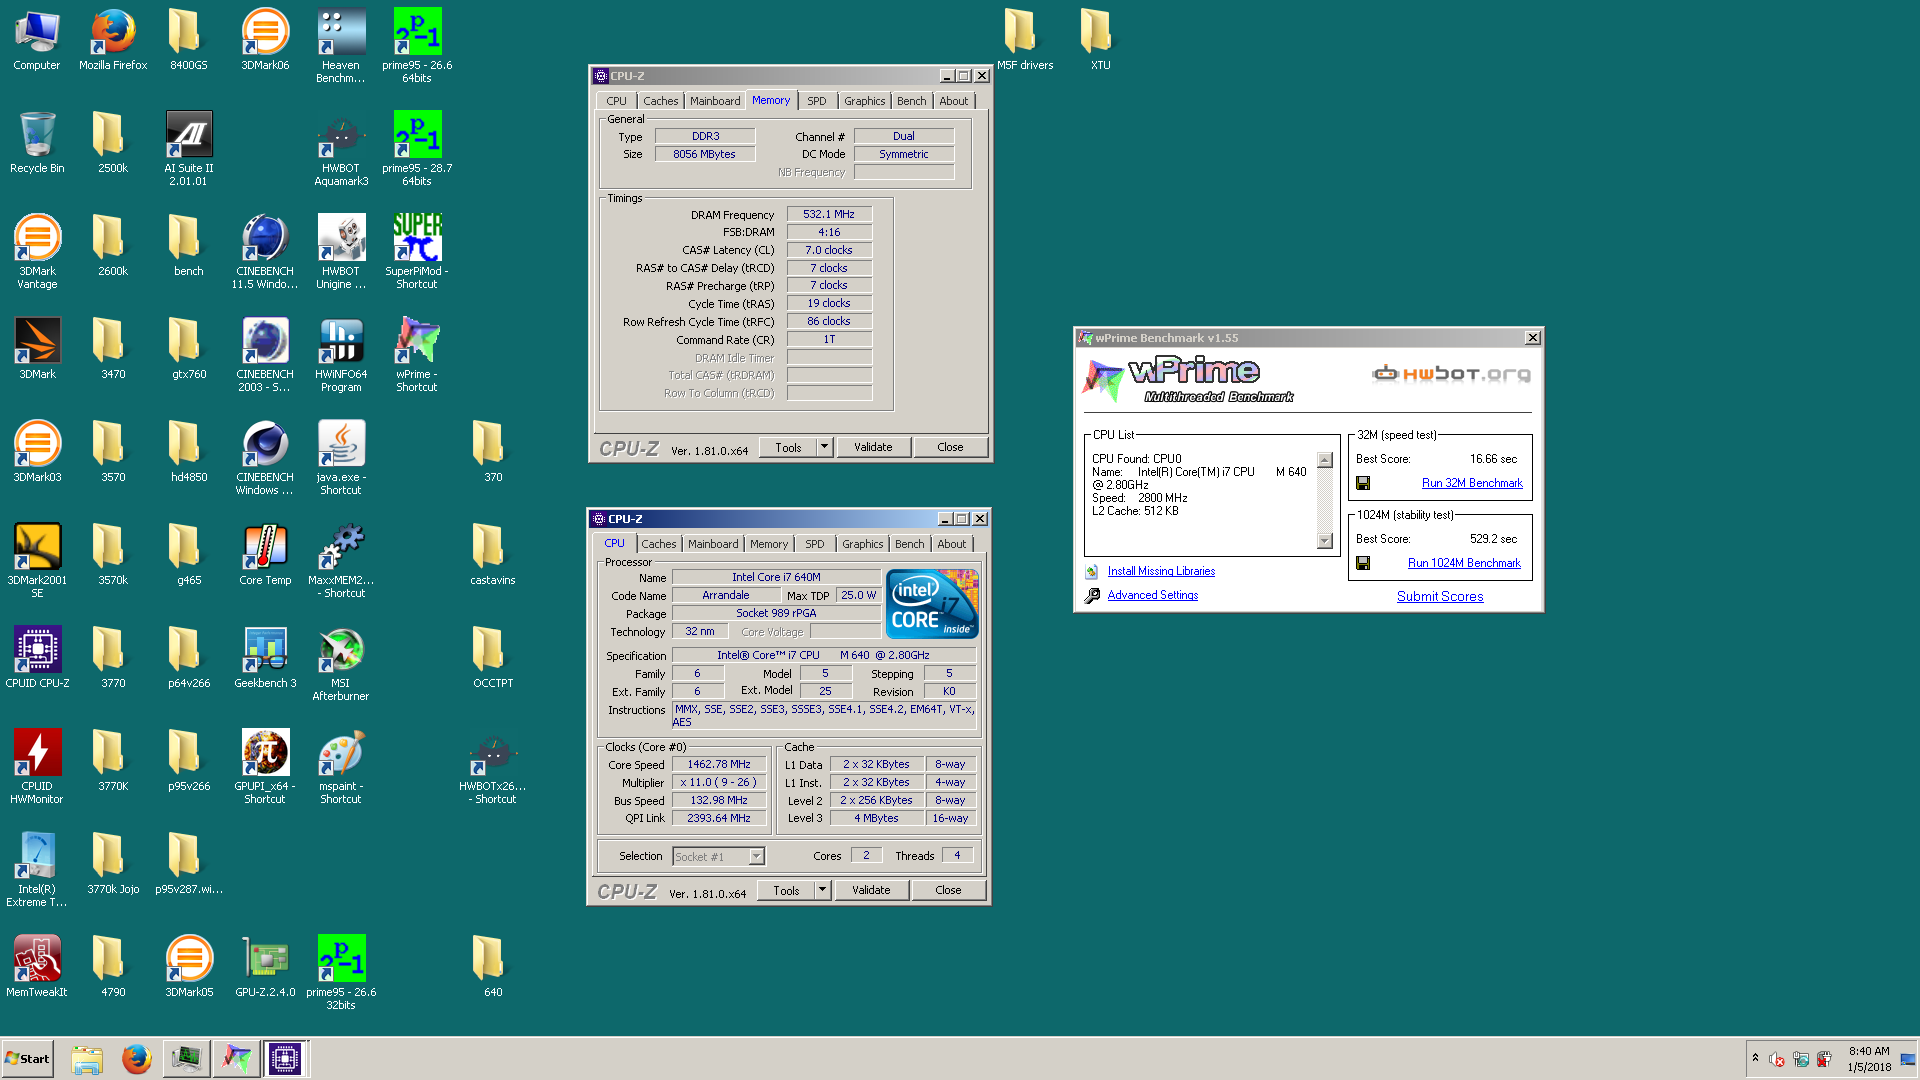Open wPrime desktop shortcut

tap(417, 356)
